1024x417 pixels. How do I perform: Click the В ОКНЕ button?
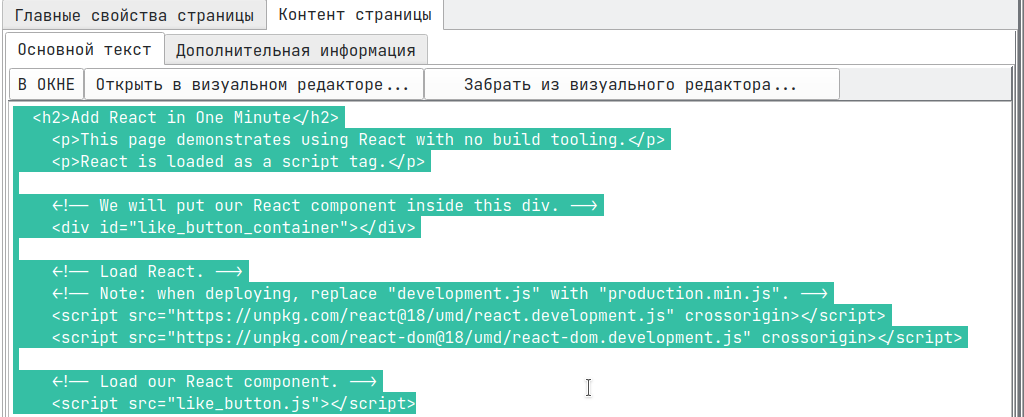pos(46,84)
